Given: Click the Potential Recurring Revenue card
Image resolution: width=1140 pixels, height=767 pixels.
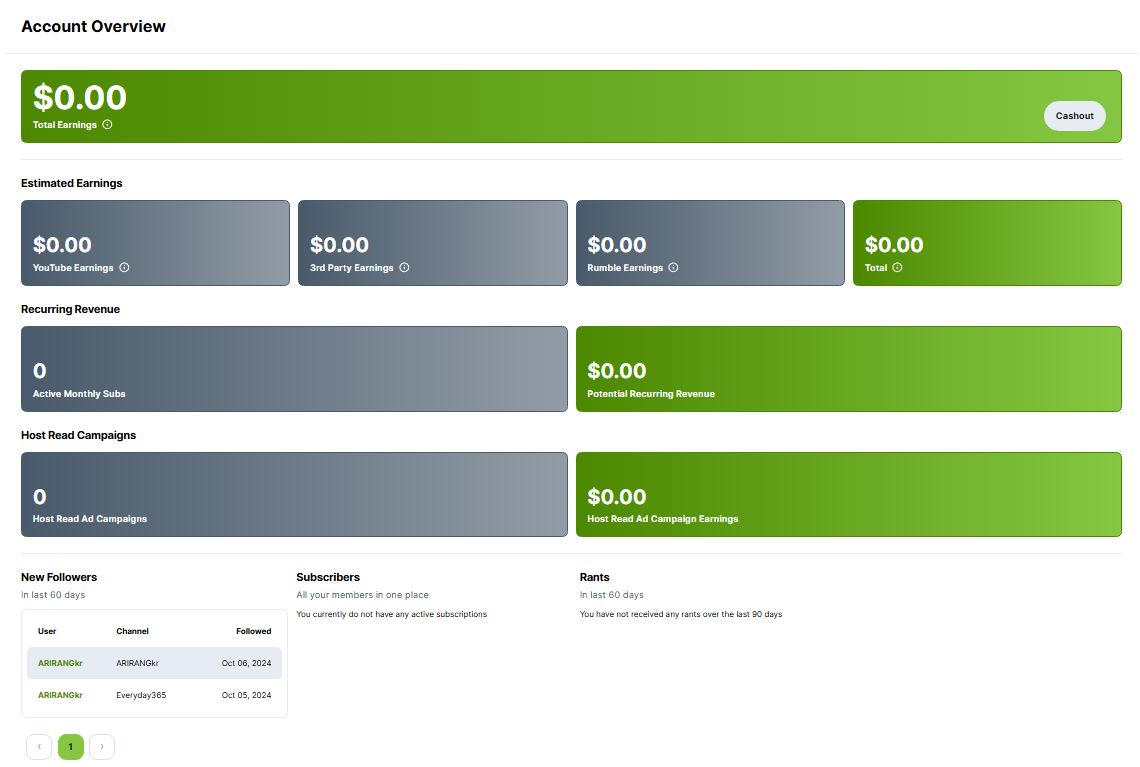Looking at the screenshot, I should click(x=848, y=369).
